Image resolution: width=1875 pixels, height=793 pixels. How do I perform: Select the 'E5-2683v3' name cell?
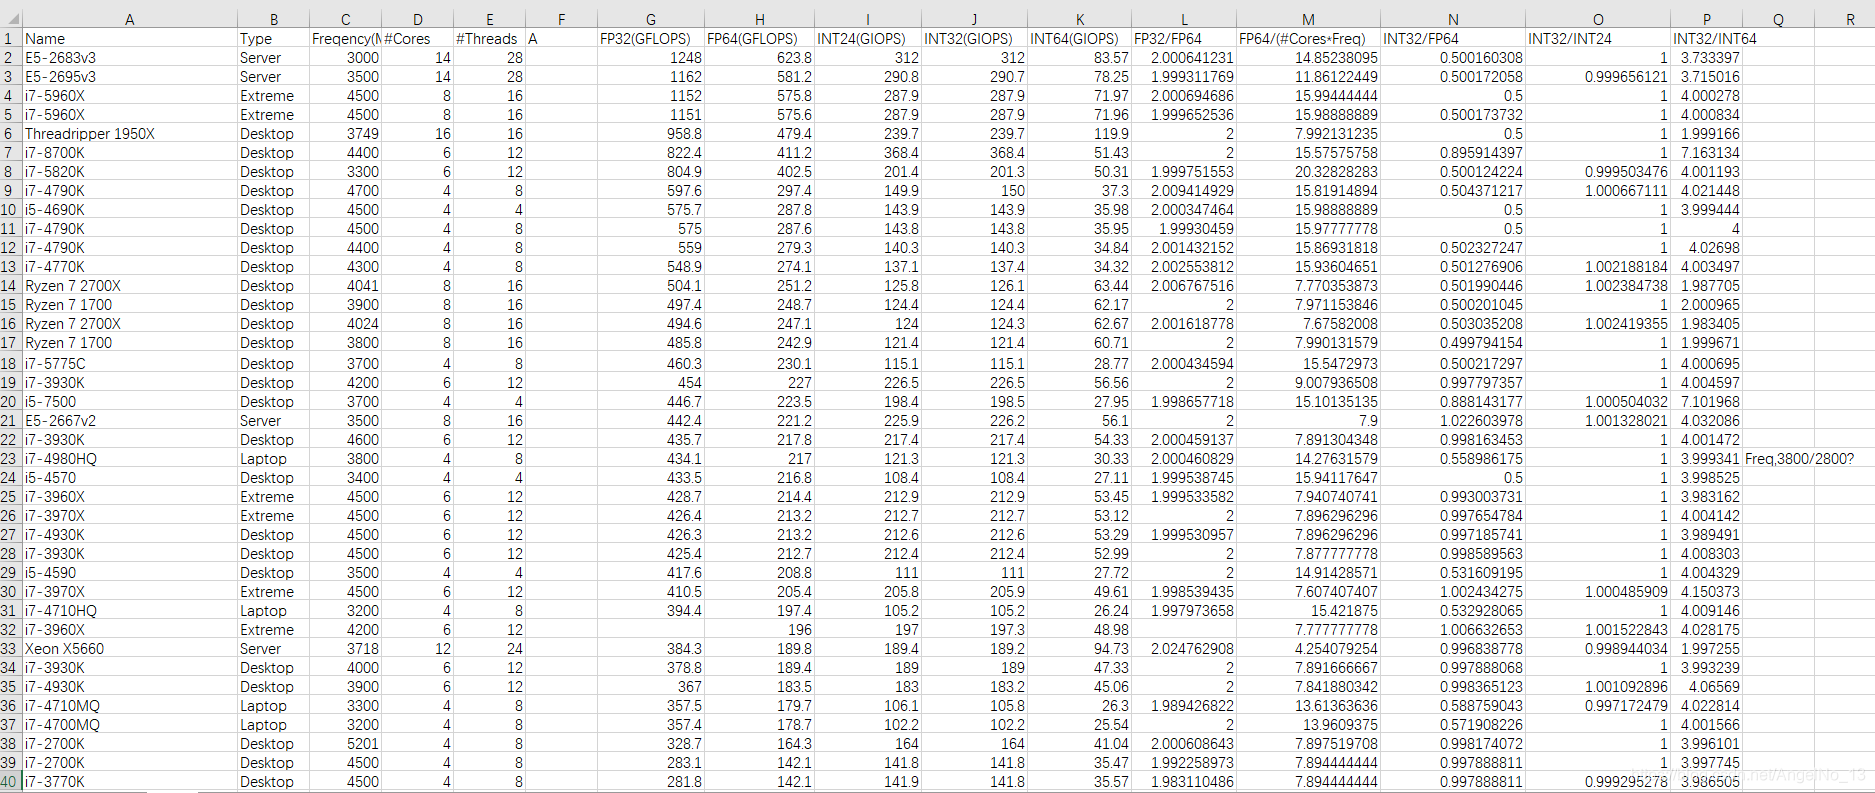point(130,58)
